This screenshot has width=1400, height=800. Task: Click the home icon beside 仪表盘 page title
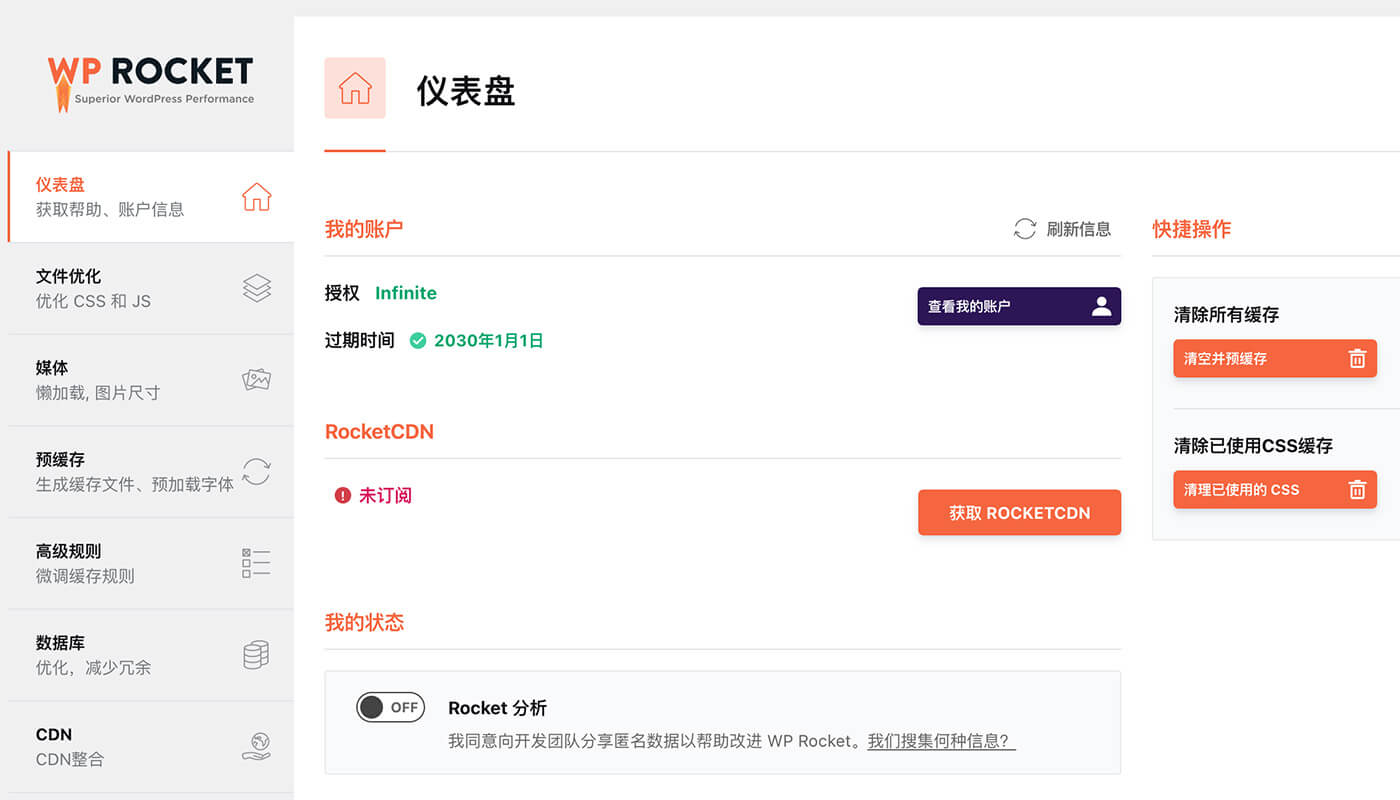pos(355,88)
